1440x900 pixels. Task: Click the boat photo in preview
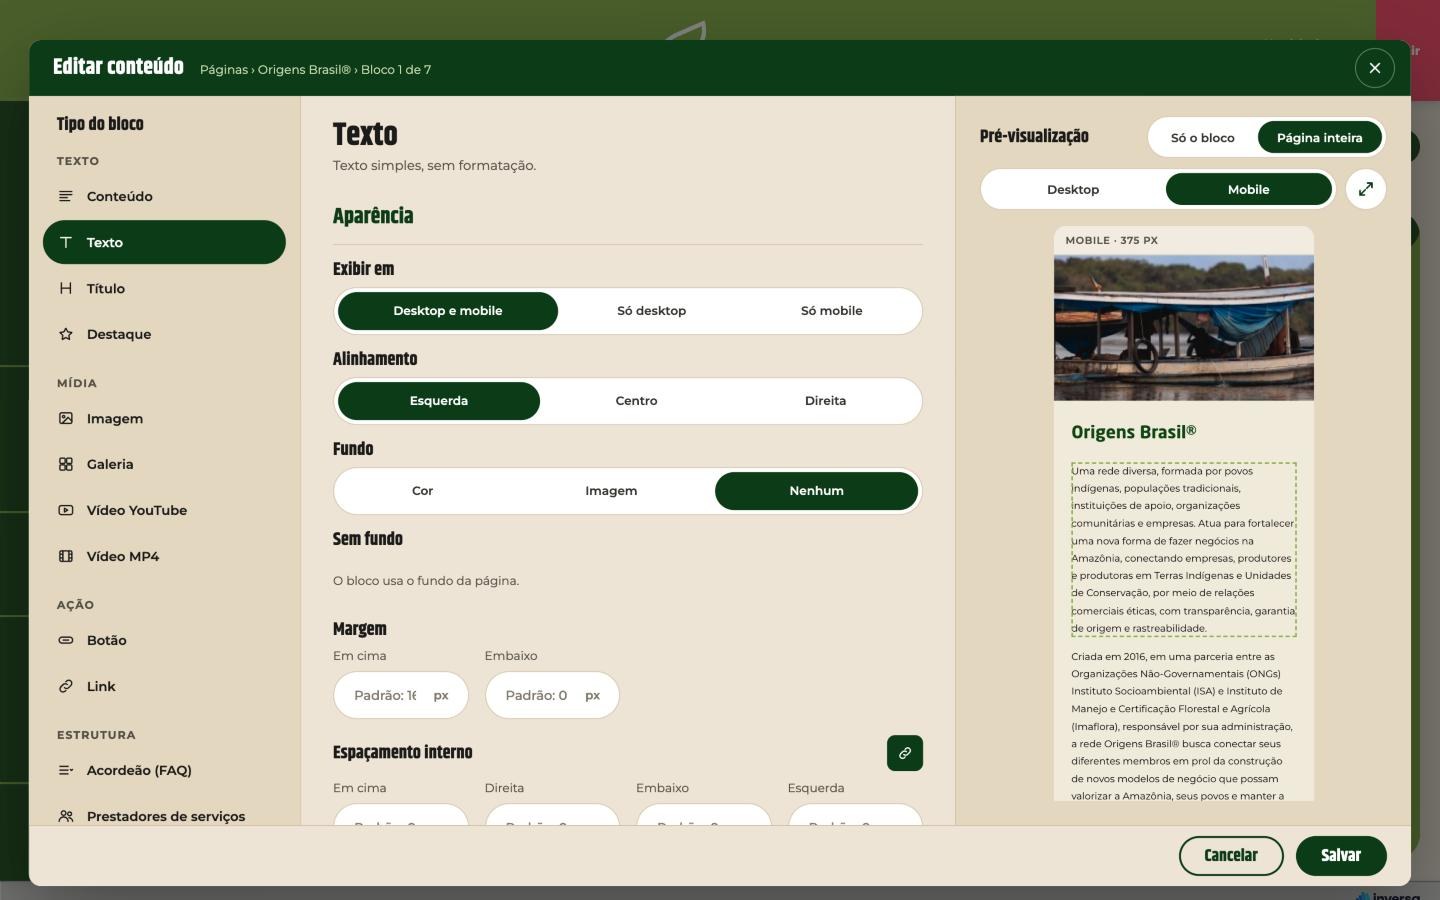coord(1184,328)
